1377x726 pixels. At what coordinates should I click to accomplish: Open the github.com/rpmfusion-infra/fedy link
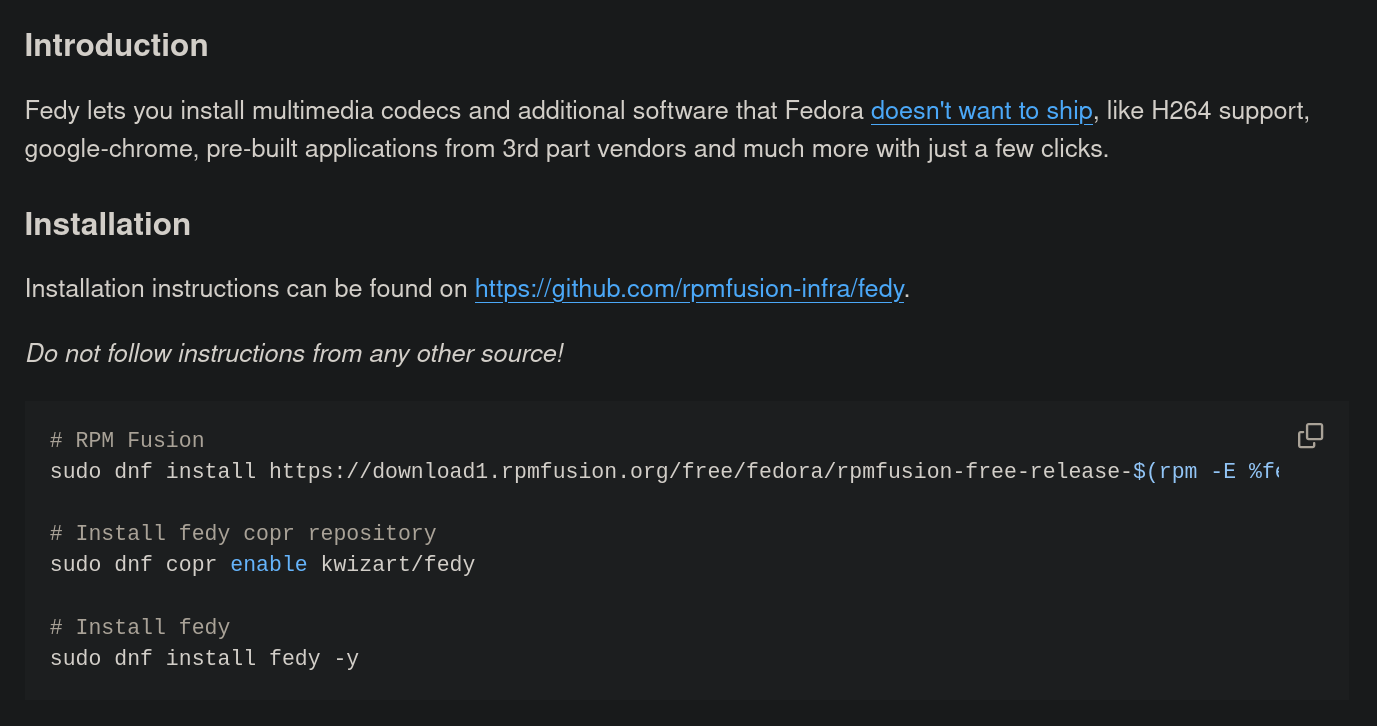pos(689,289)
